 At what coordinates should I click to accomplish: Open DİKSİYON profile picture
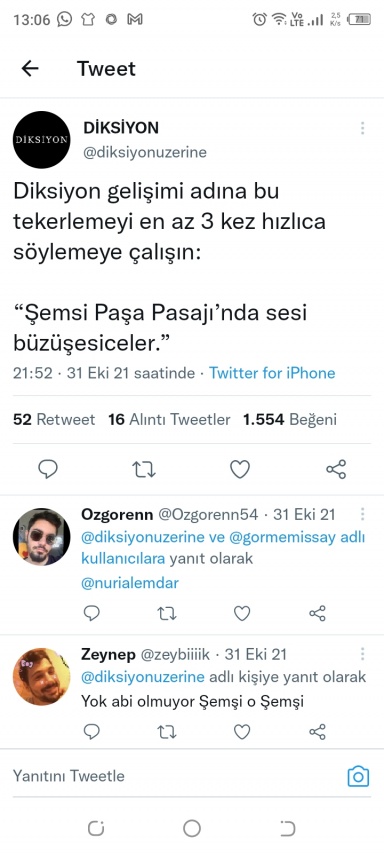42,139
